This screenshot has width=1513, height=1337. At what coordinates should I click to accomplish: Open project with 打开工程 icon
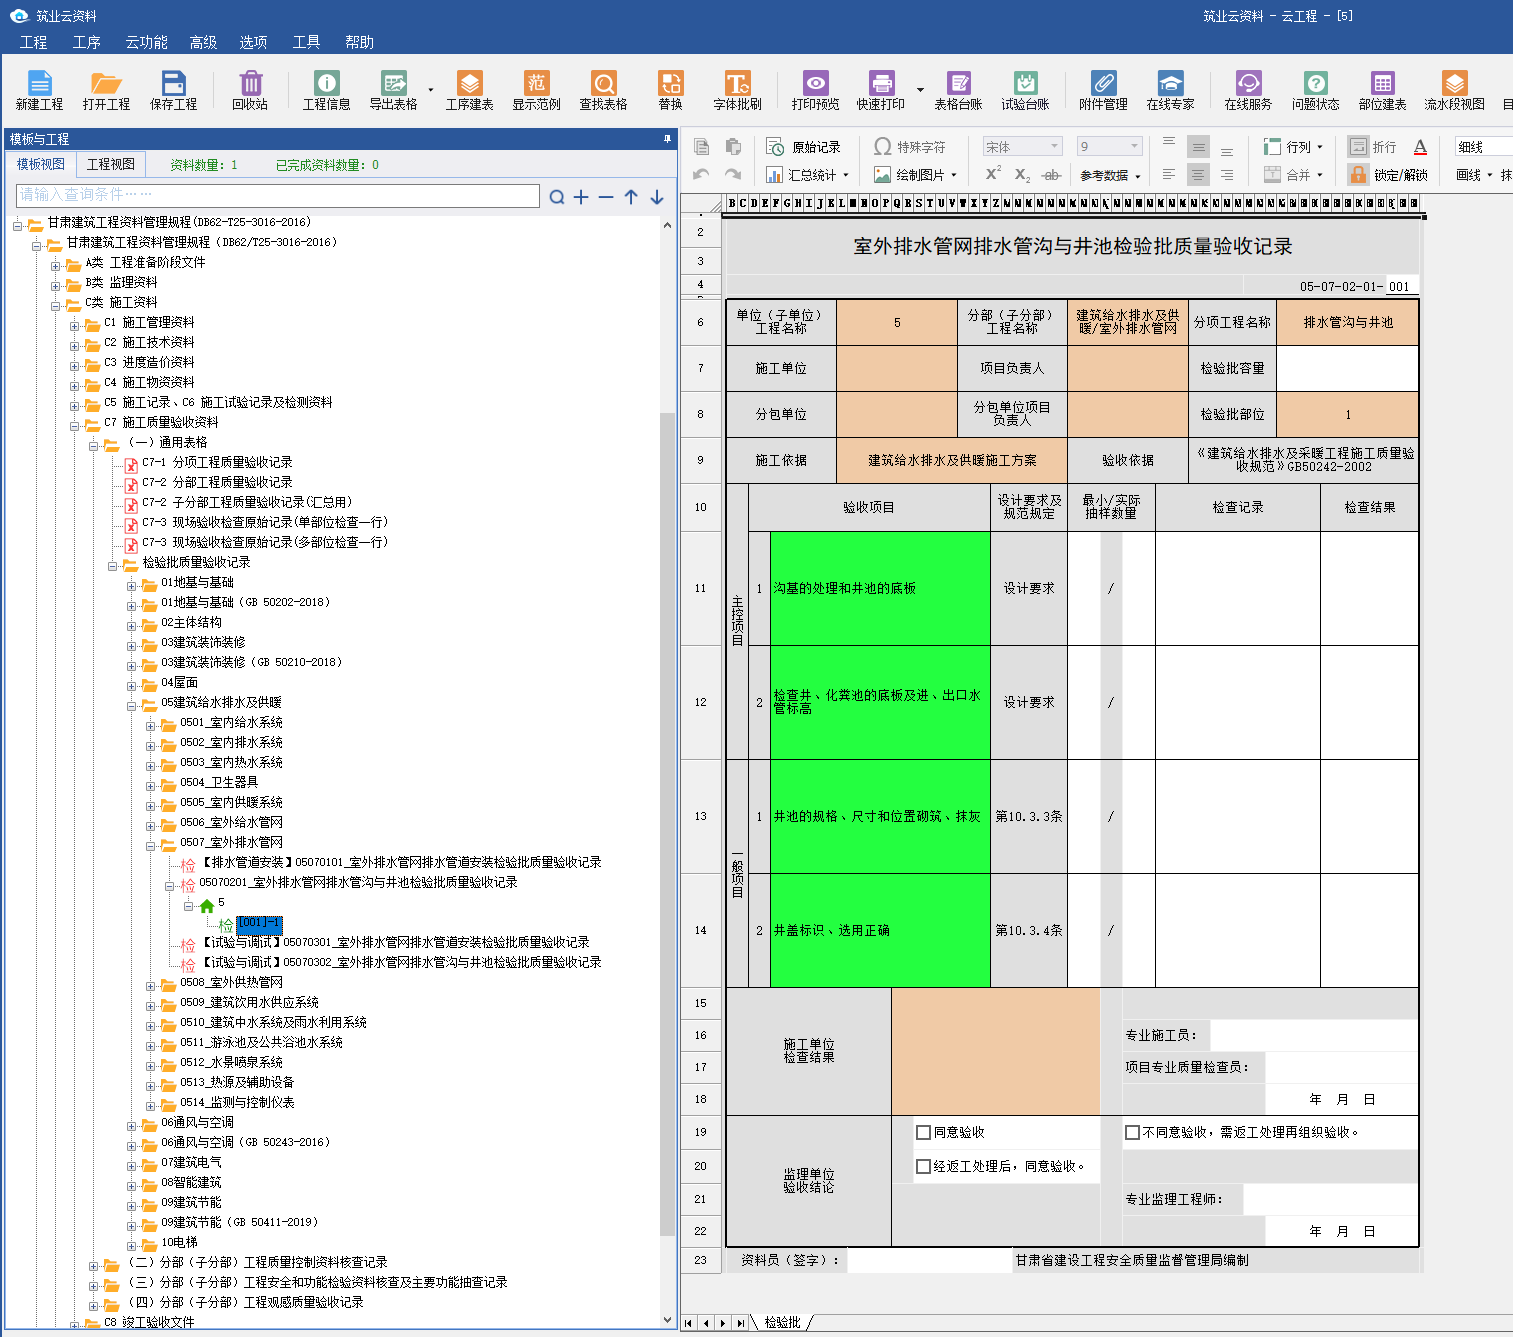pos(106,90)
